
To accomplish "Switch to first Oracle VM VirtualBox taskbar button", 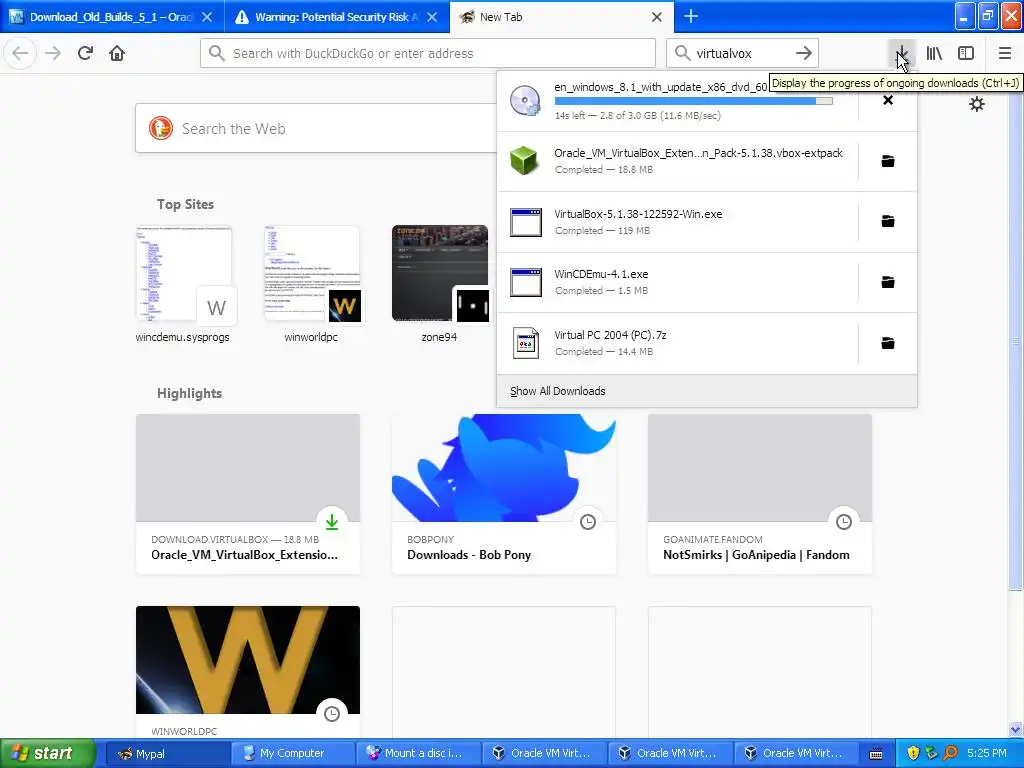I will (545, 753).
